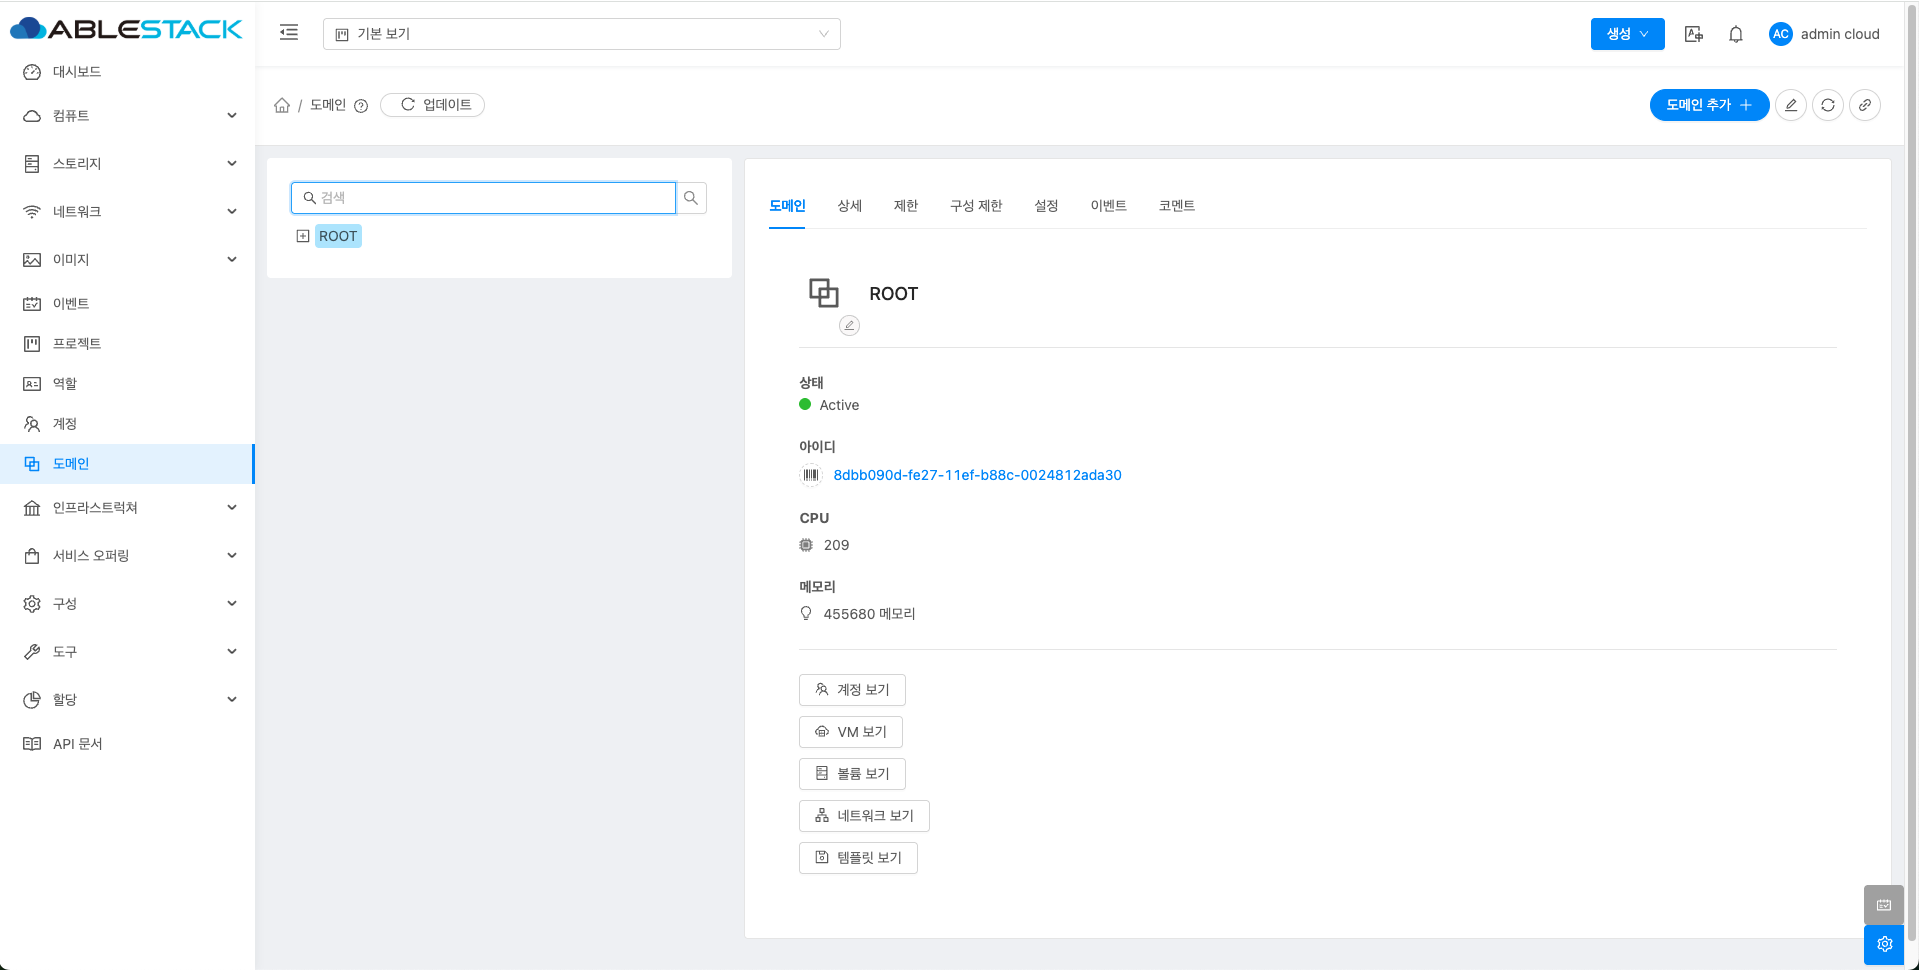Image resolution: width=1919 pixels, height=970 pixels.
Task: Click the notification bell icon
Action: point(1736,34)
